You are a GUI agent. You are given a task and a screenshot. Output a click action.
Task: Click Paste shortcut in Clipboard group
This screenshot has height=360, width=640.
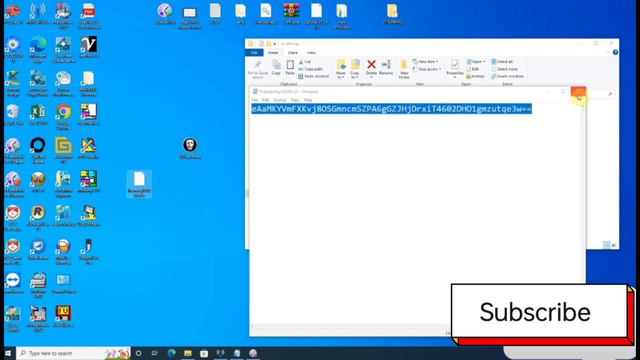tap(313, 76)
